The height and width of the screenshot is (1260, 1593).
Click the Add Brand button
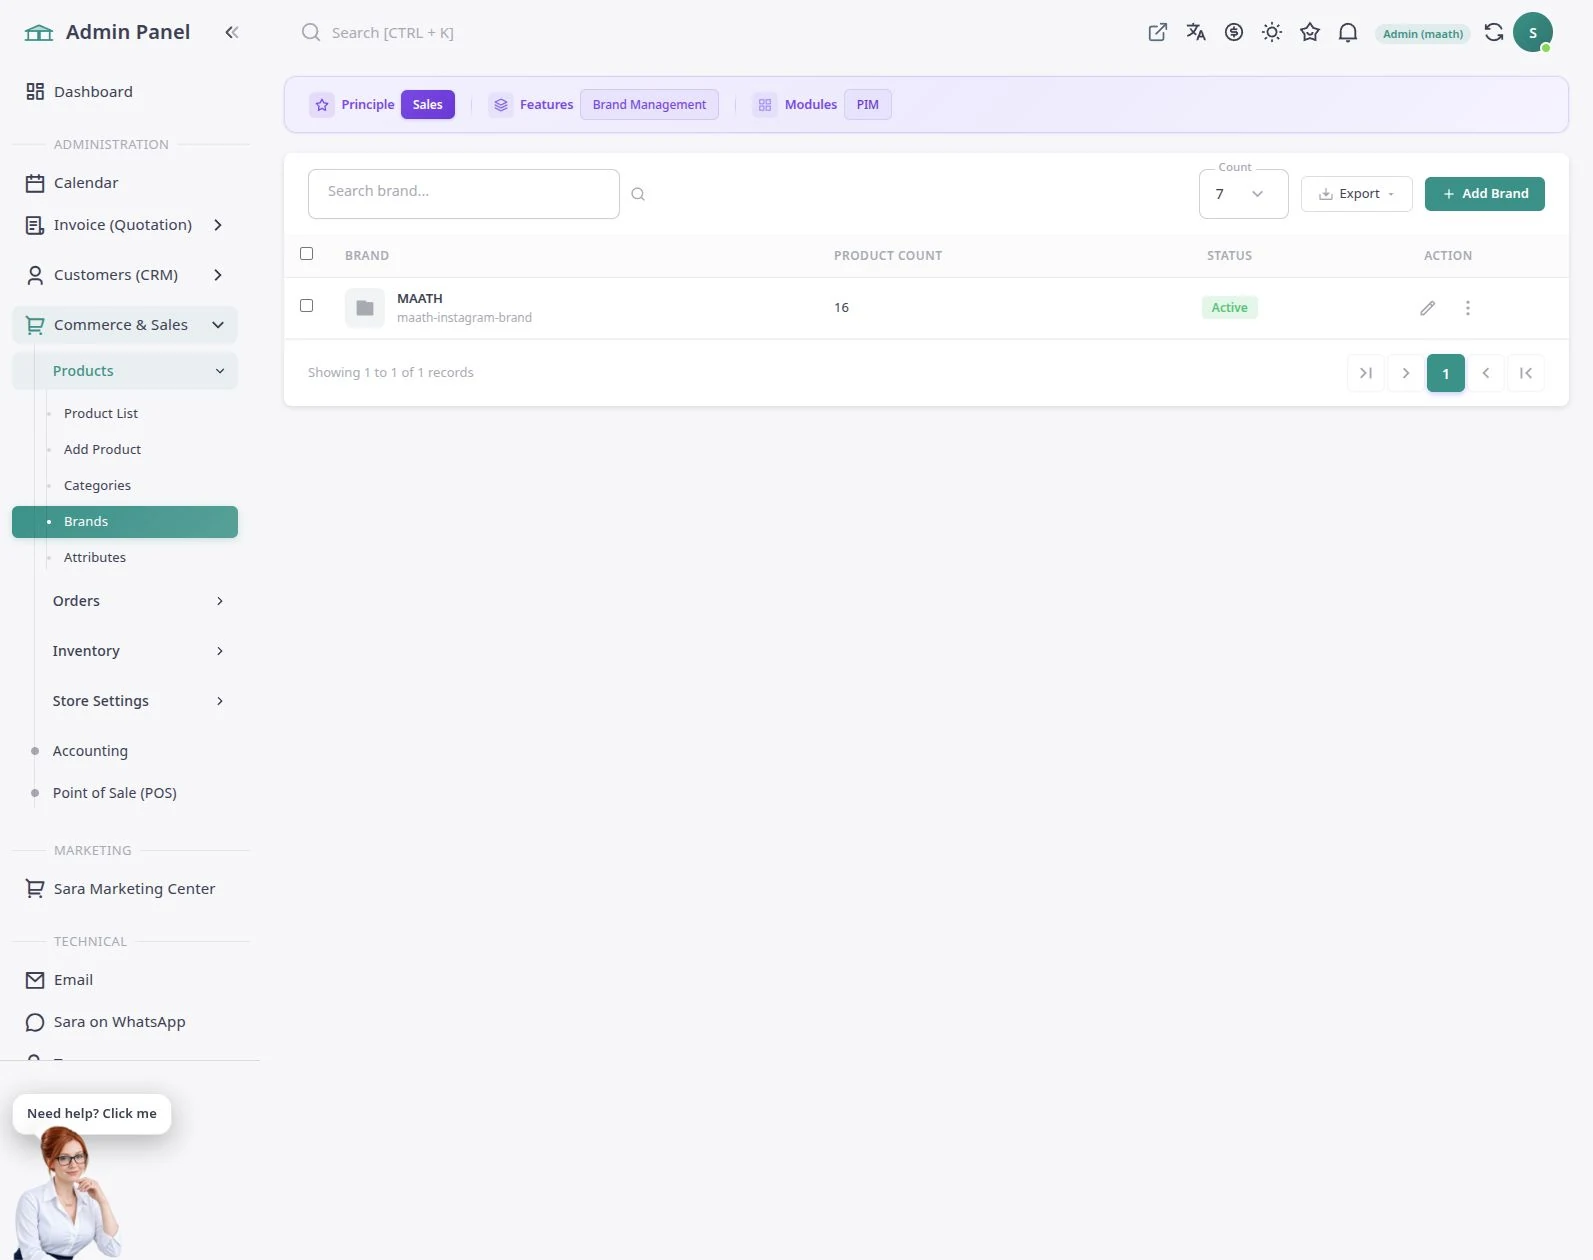point(1485,194)
